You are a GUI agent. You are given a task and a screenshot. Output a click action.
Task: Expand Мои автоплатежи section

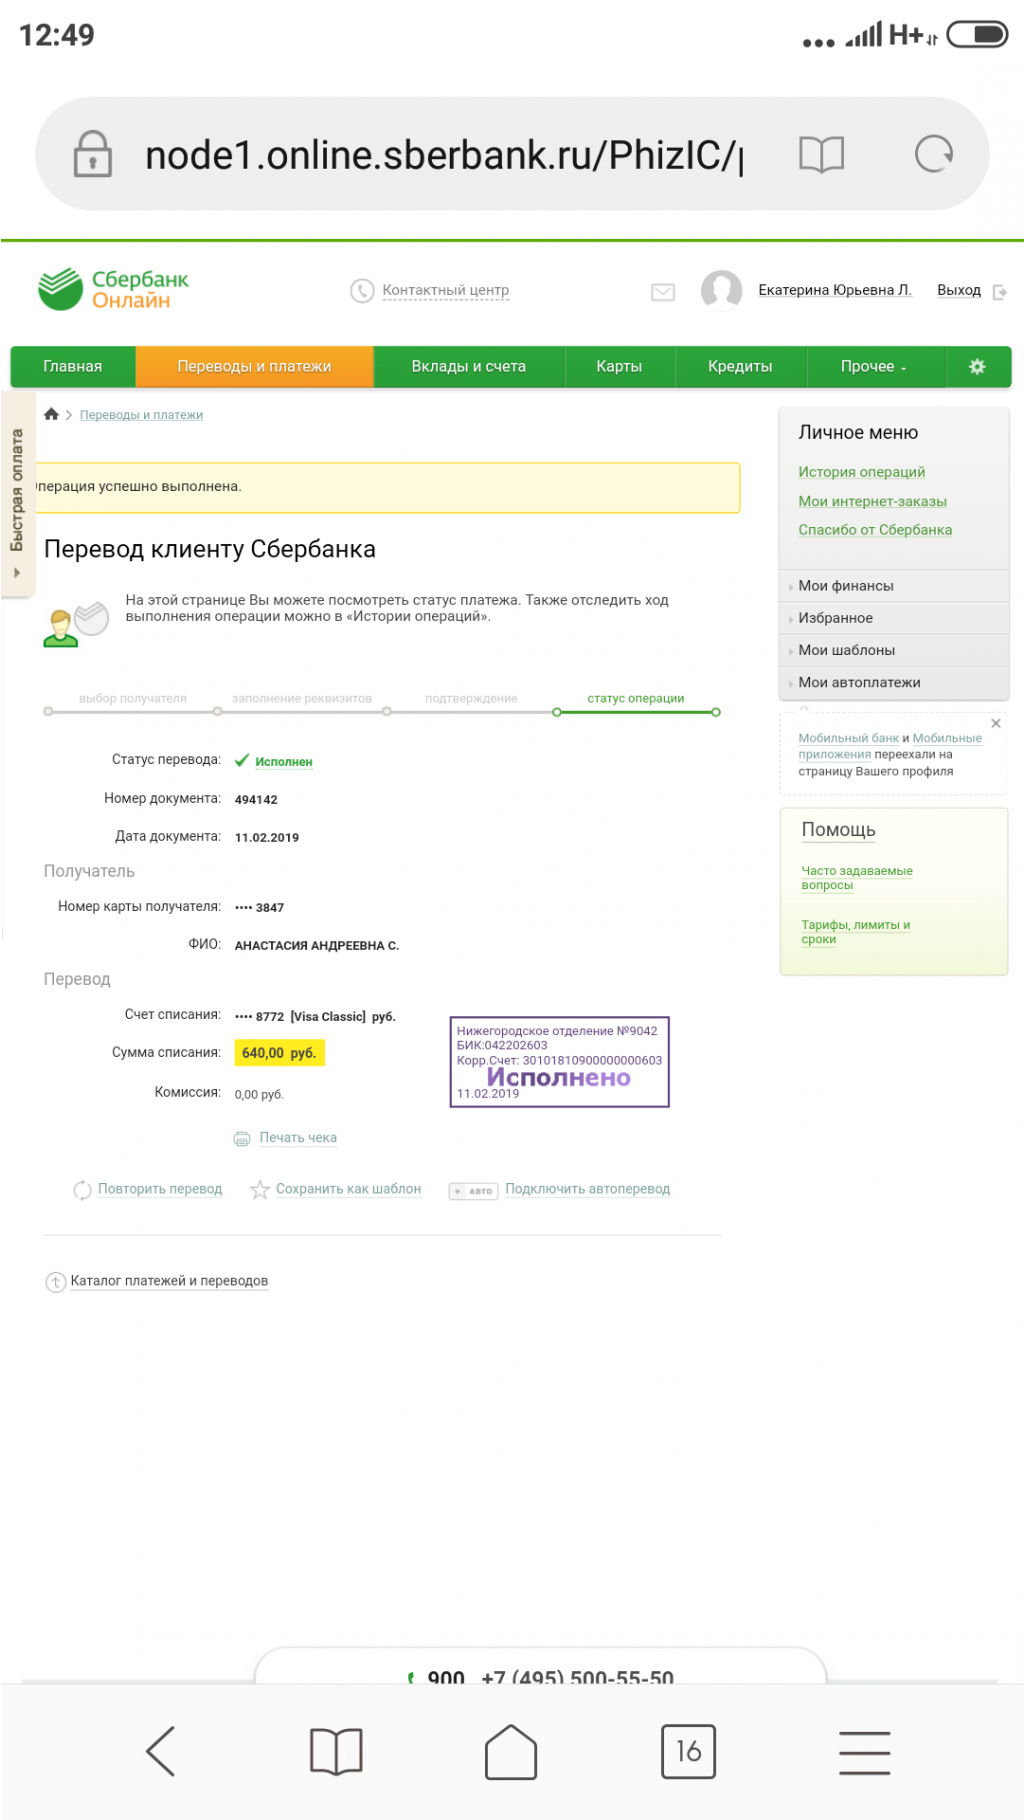pos(893,682)
